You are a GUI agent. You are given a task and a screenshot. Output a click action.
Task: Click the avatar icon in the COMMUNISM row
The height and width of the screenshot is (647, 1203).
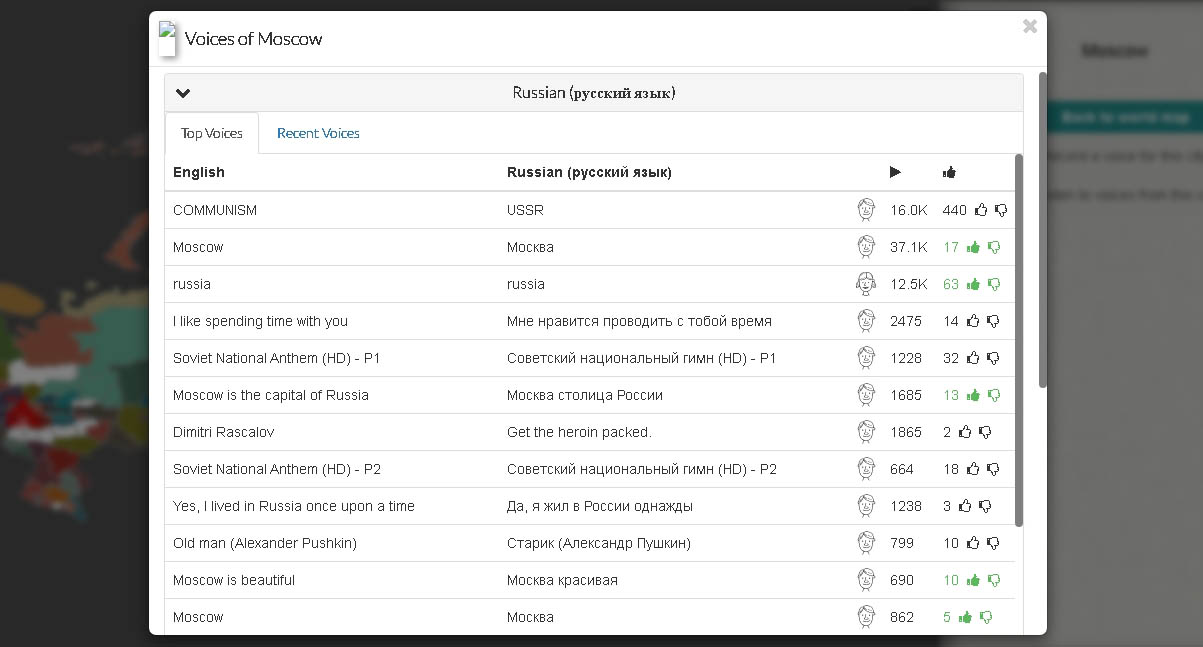pos(866,210)
